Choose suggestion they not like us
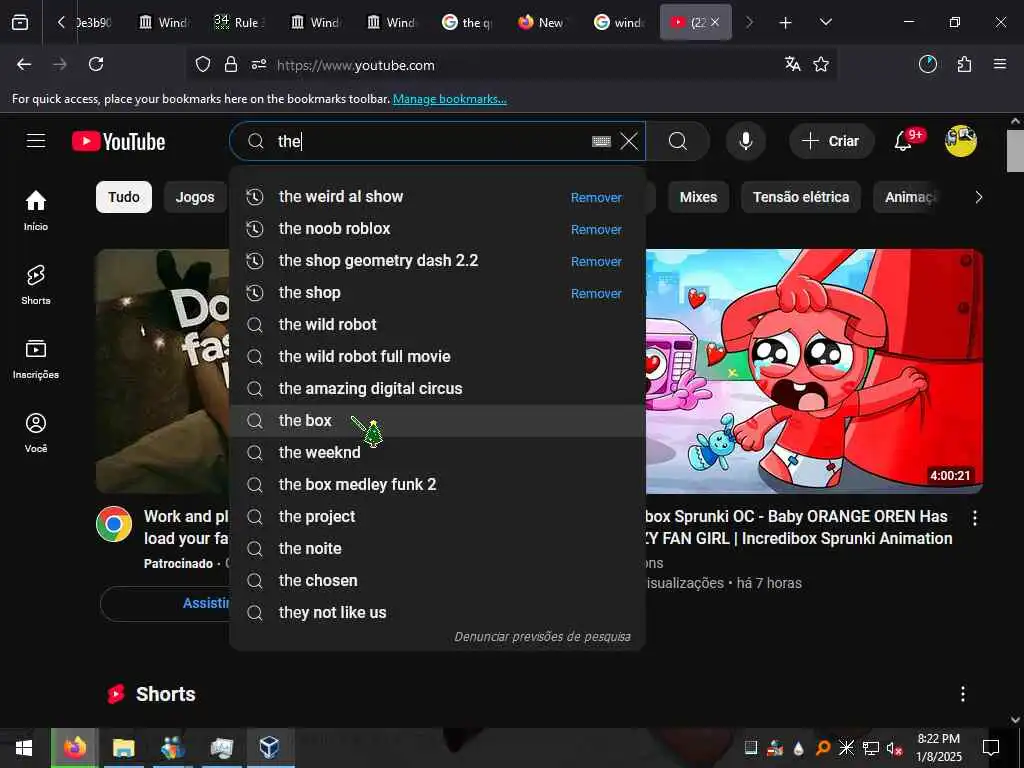Image resolution: width=1024 pixels, height=768 pixels. (x=437, y=613)
